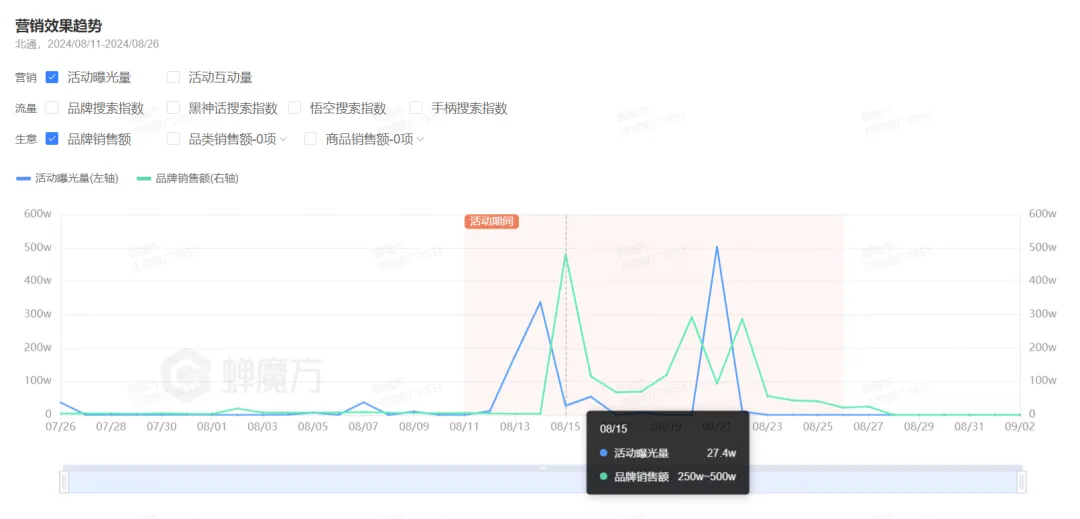The height and width of the screenshot is (519, 1080).
Task: Click the blue selected range bar below chart
Action: tap(542, 482)
